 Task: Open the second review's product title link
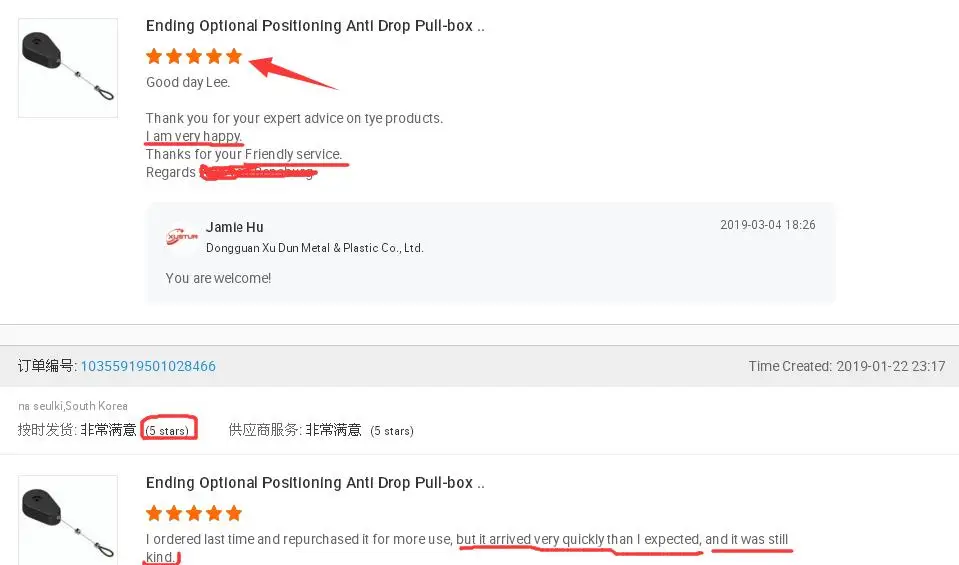(x=315, y=483)
